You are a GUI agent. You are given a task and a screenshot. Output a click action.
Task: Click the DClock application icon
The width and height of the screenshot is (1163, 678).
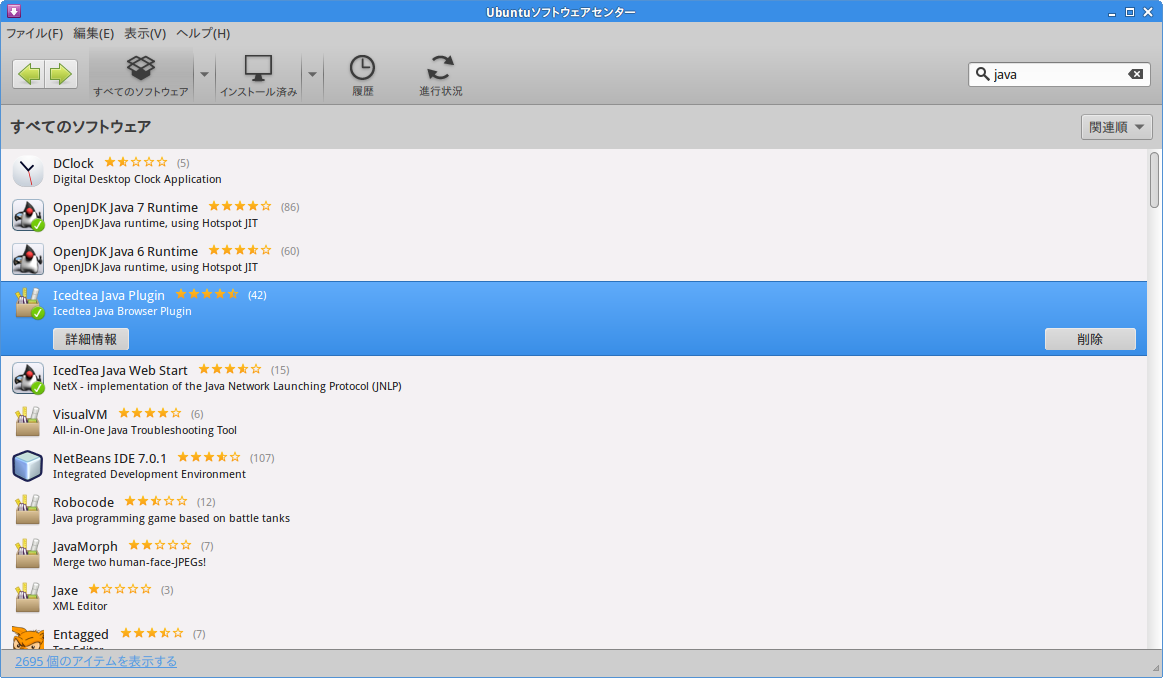coord(27,170)
